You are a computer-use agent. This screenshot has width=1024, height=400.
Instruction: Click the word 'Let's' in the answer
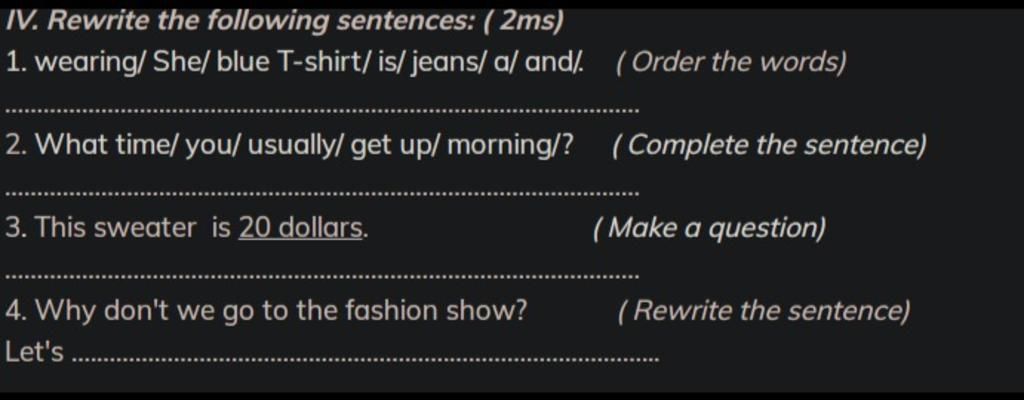[x=35, y=352]
